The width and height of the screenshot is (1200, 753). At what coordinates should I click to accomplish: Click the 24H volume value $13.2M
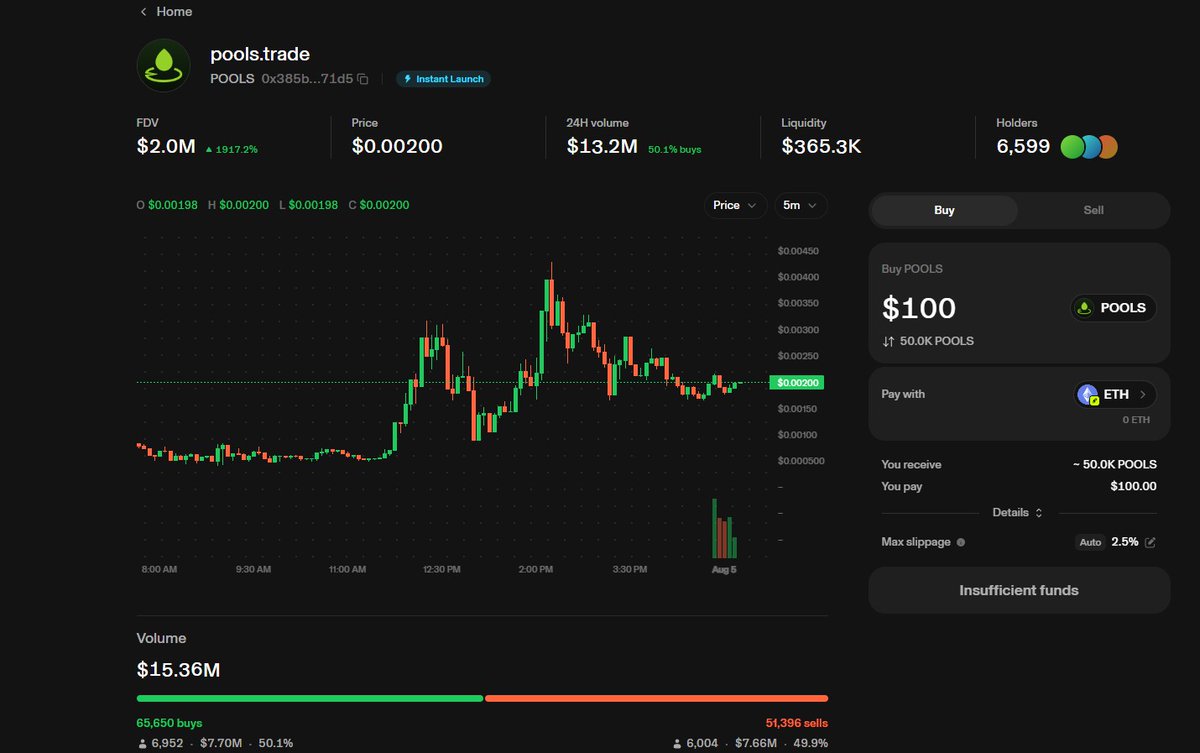pyautogui.click(x=602, y=147)
